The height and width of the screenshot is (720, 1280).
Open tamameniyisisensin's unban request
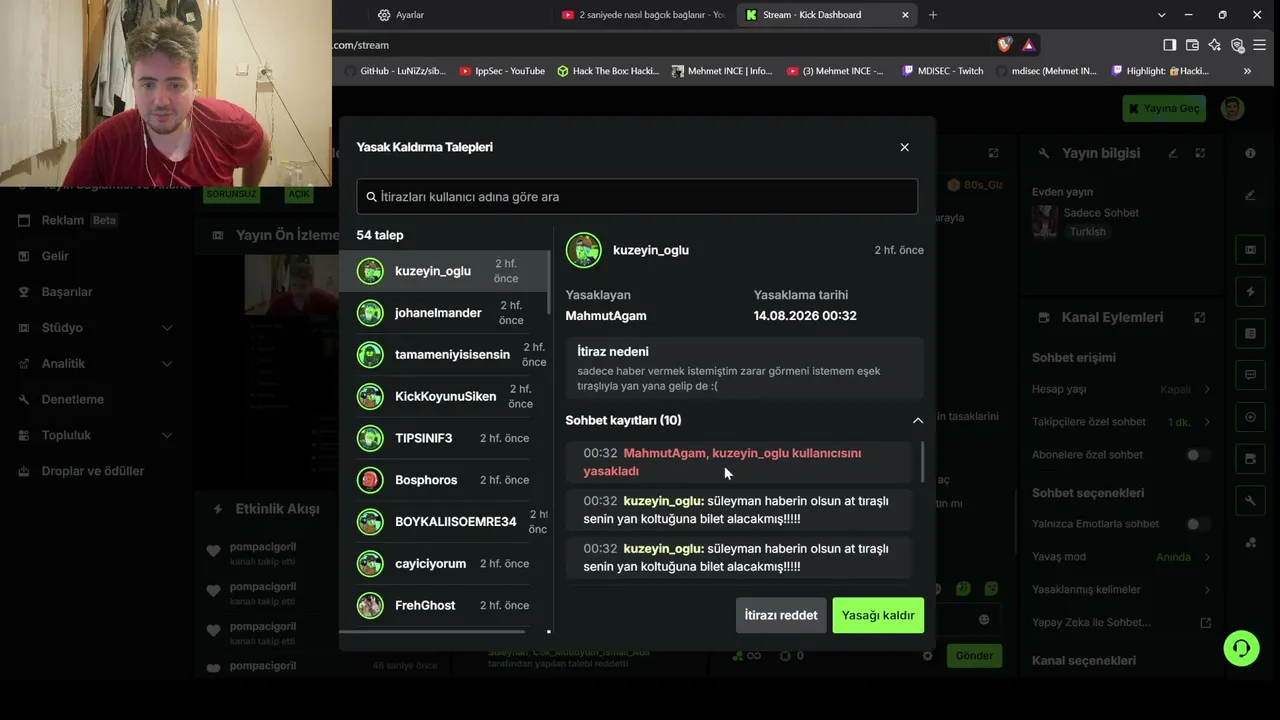coord(444,355)
